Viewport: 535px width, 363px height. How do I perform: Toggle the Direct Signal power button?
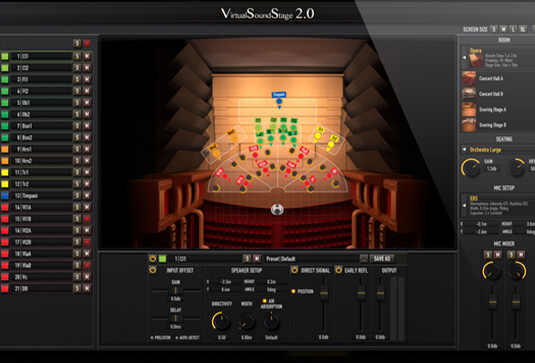[294, 270]
